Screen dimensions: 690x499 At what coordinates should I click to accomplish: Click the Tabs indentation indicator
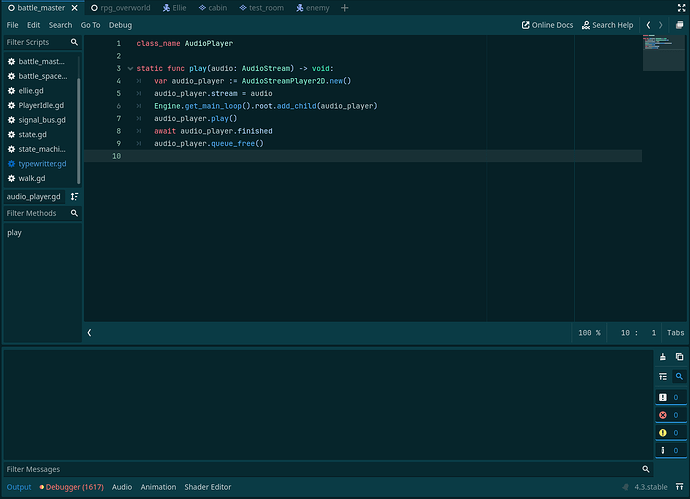coord(675,333)
